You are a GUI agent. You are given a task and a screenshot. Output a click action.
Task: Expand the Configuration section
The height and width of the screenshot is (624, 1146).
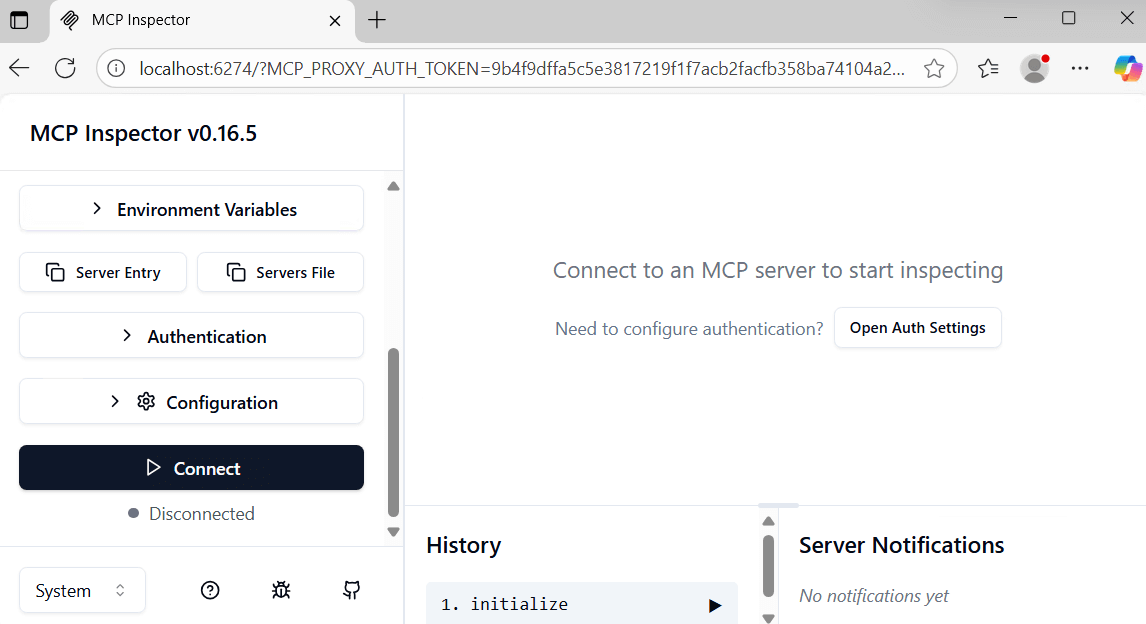point(191,402)
